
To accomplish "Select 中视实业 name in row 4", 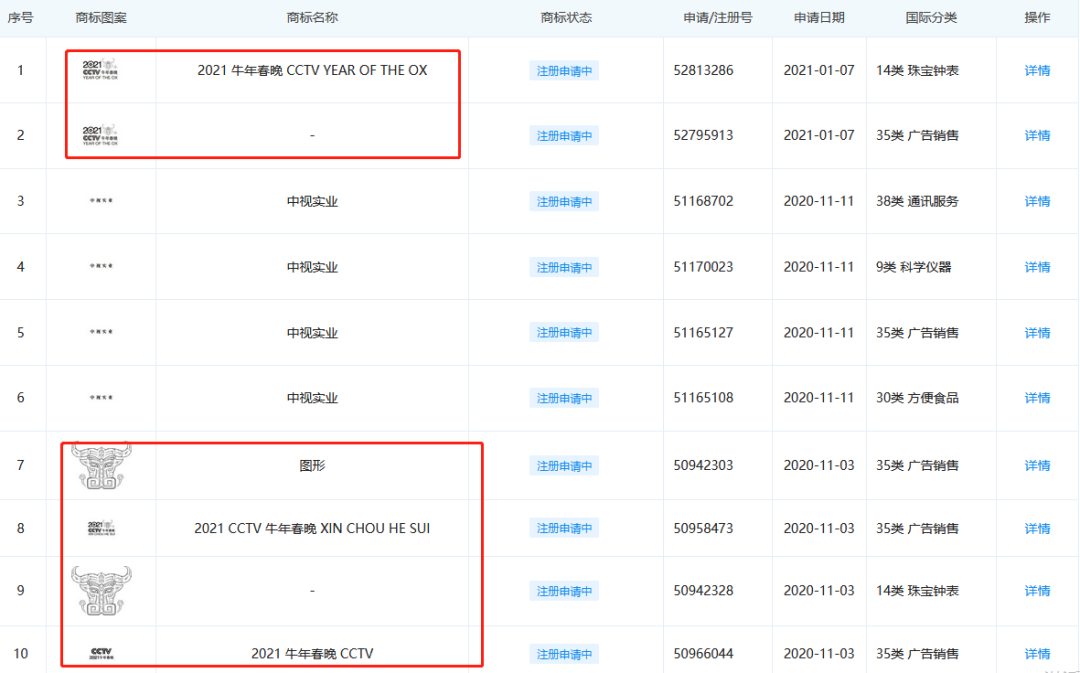I will tap(312, 267).
